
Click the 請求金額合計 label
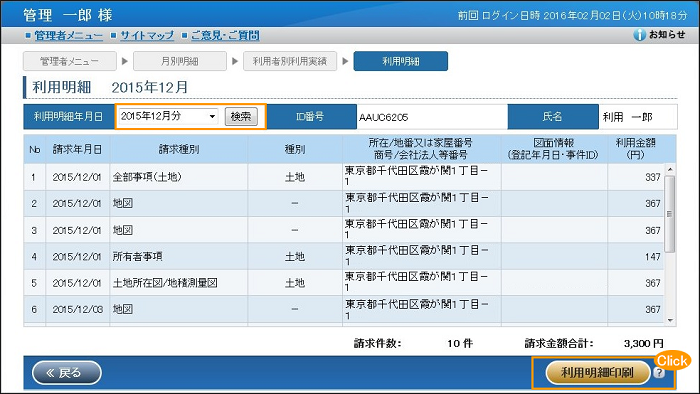click(559, 344)
